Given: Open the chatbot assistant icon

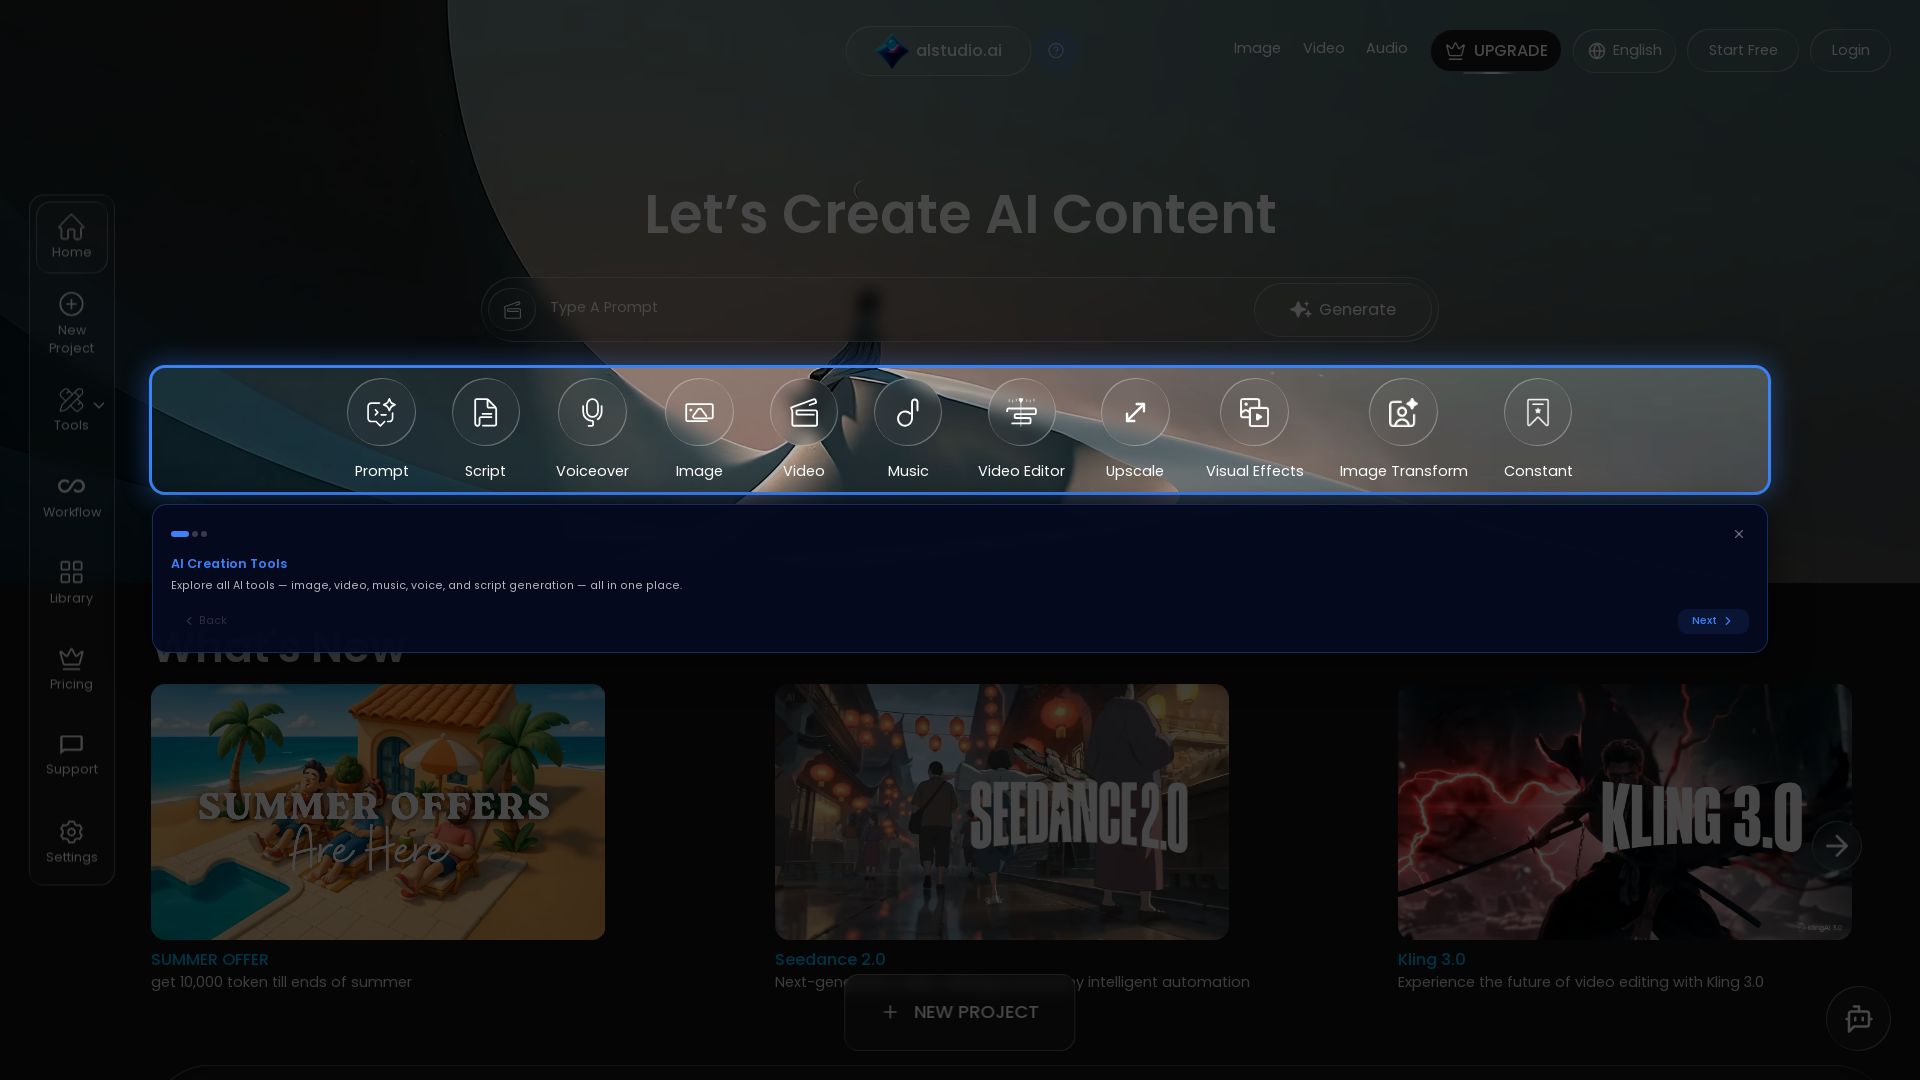Looking at the screenshot, I should click(1858, 1019).
